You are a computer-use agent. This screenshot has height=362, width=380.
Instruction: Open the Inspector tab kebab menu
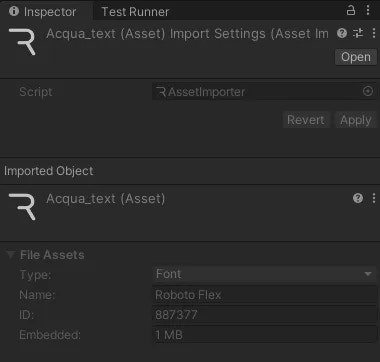pyautogui.click(x=368, y=10)
